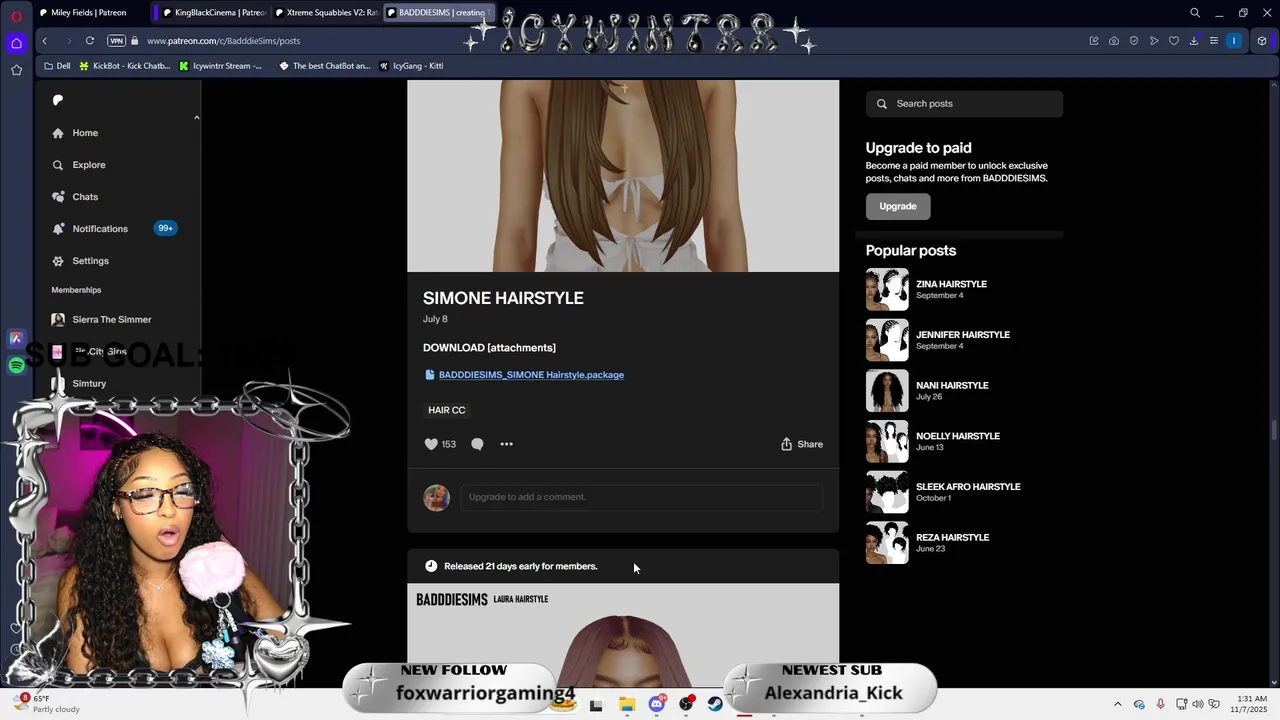Open ad blocker shield icon
The width and height of the screenshot is (1280, 720).
1134,41
